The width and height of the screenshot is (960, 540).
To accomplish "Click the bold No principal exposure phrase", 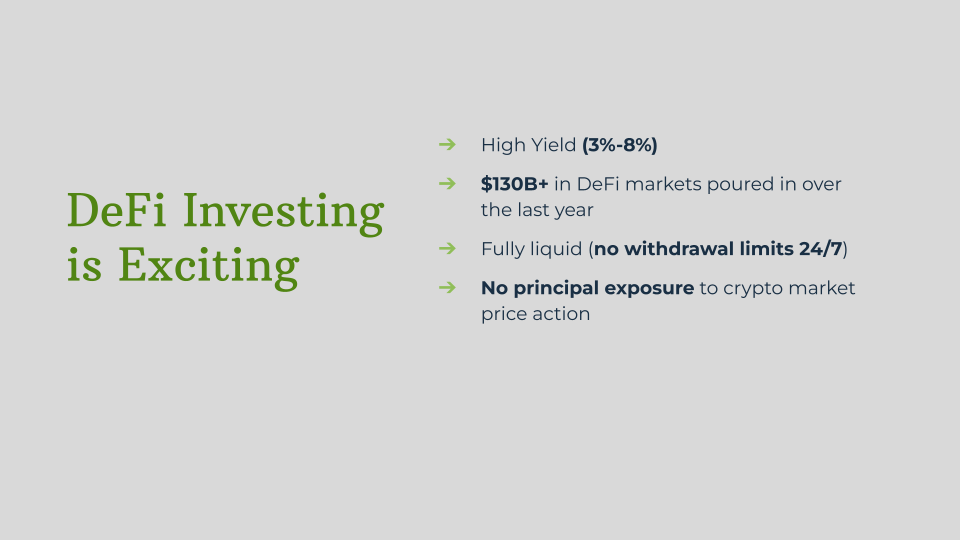I will coord(588,288).
